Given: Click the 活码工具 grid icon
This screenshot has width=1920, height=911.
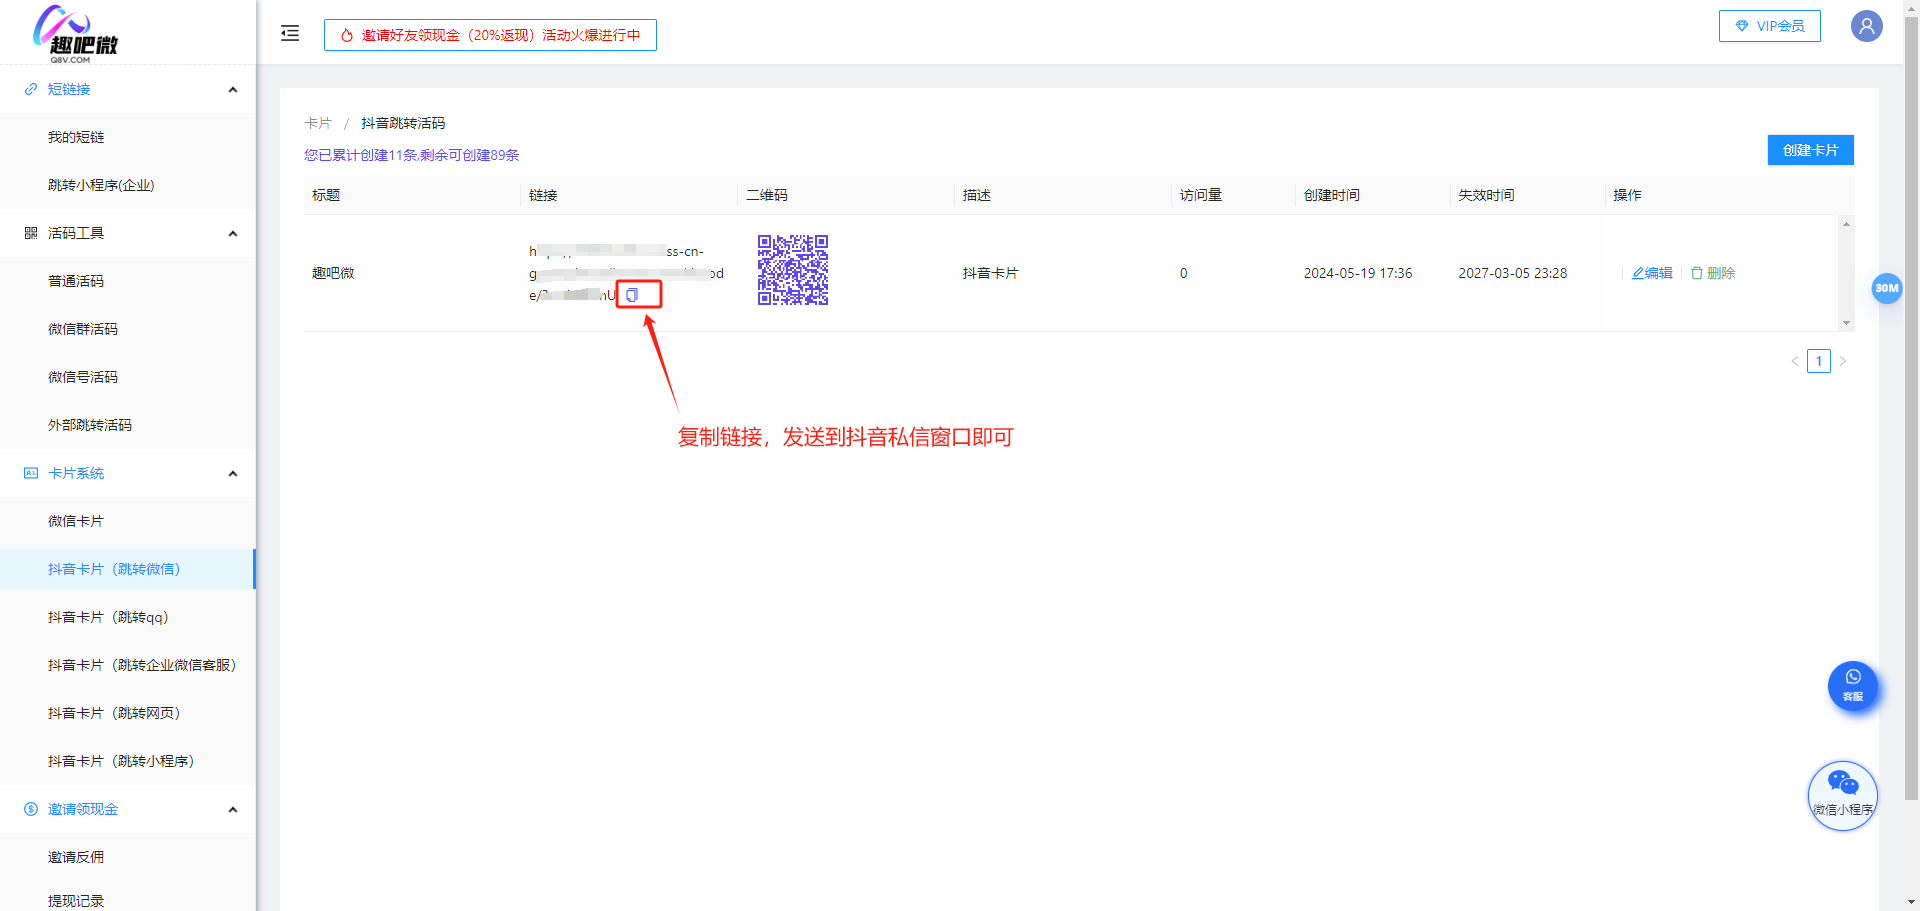Looking at the screenshot, I should [31, 233].
